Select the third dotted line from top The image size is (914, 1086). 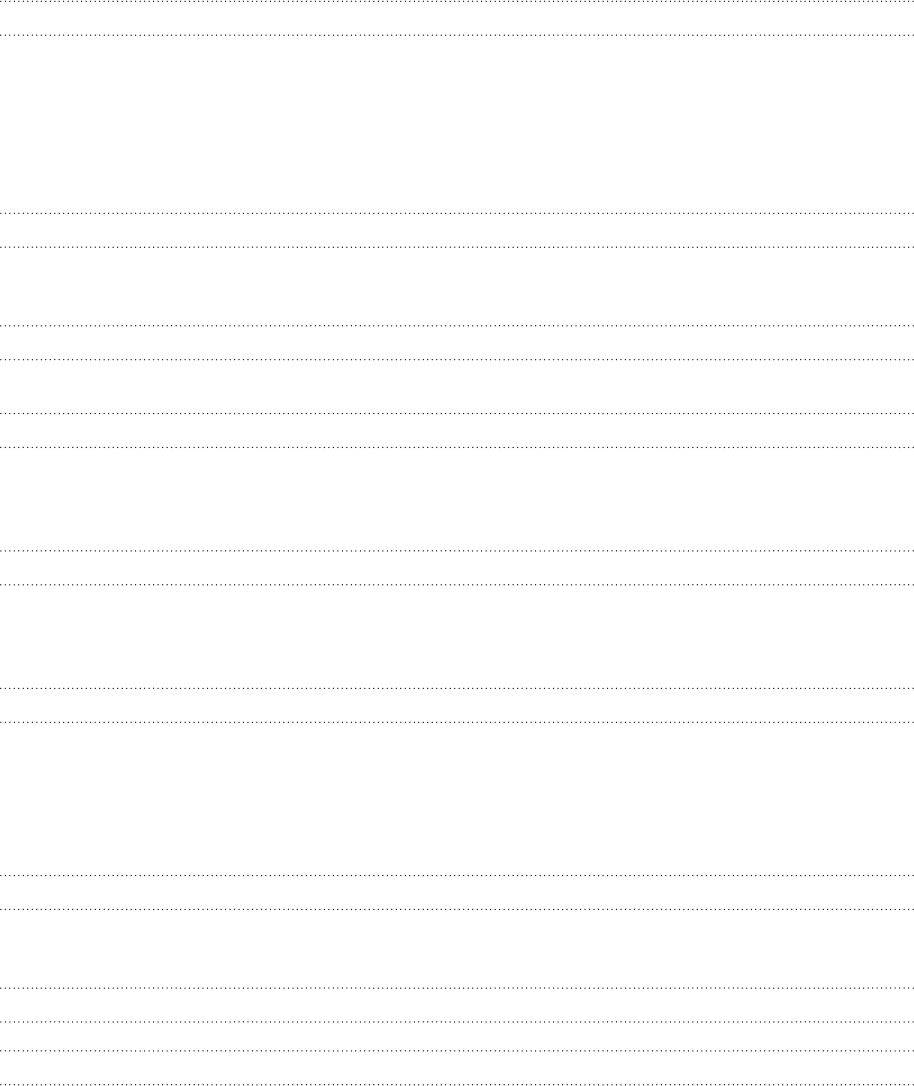point(457,213)
